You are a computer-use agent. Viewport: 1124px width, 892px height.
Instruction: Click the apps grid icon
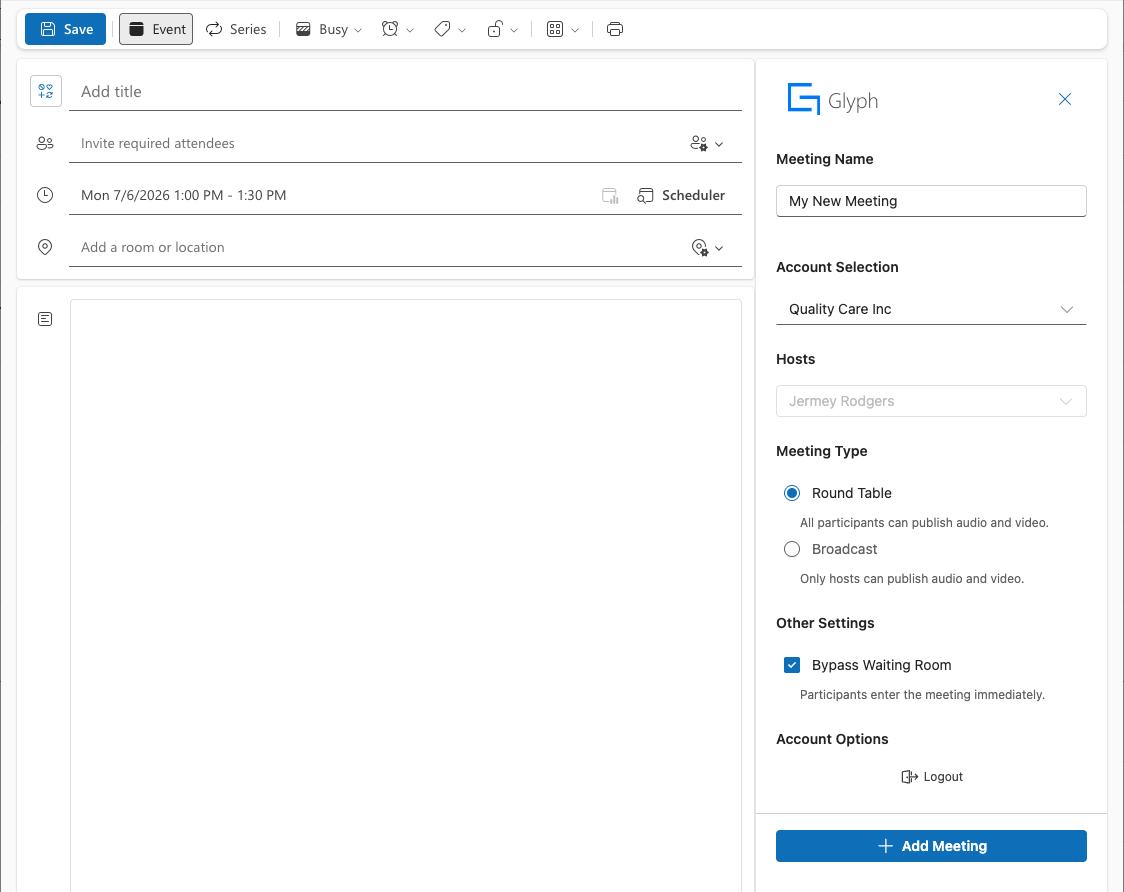(x=555, y=29)
